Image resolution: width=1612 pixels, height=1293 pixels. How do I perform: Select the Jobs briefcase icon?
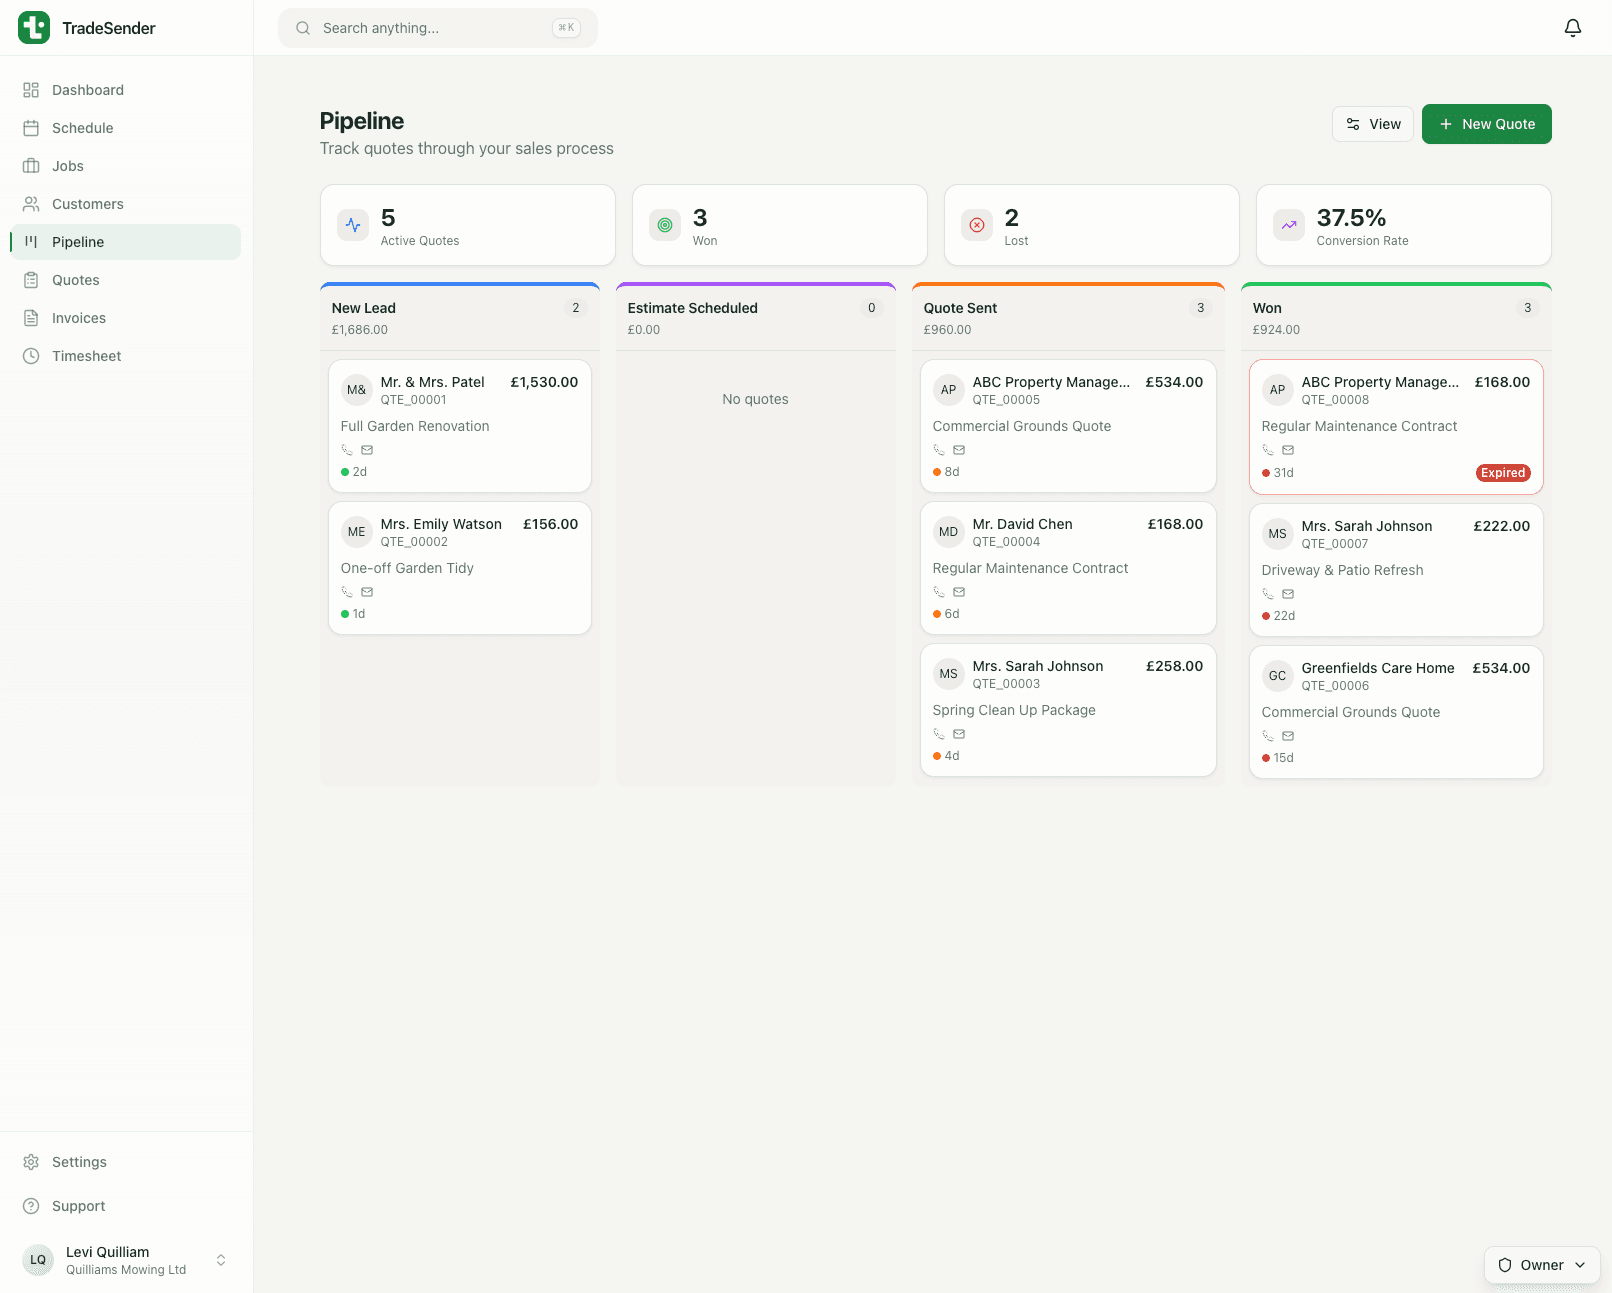(x=31, y=166)
